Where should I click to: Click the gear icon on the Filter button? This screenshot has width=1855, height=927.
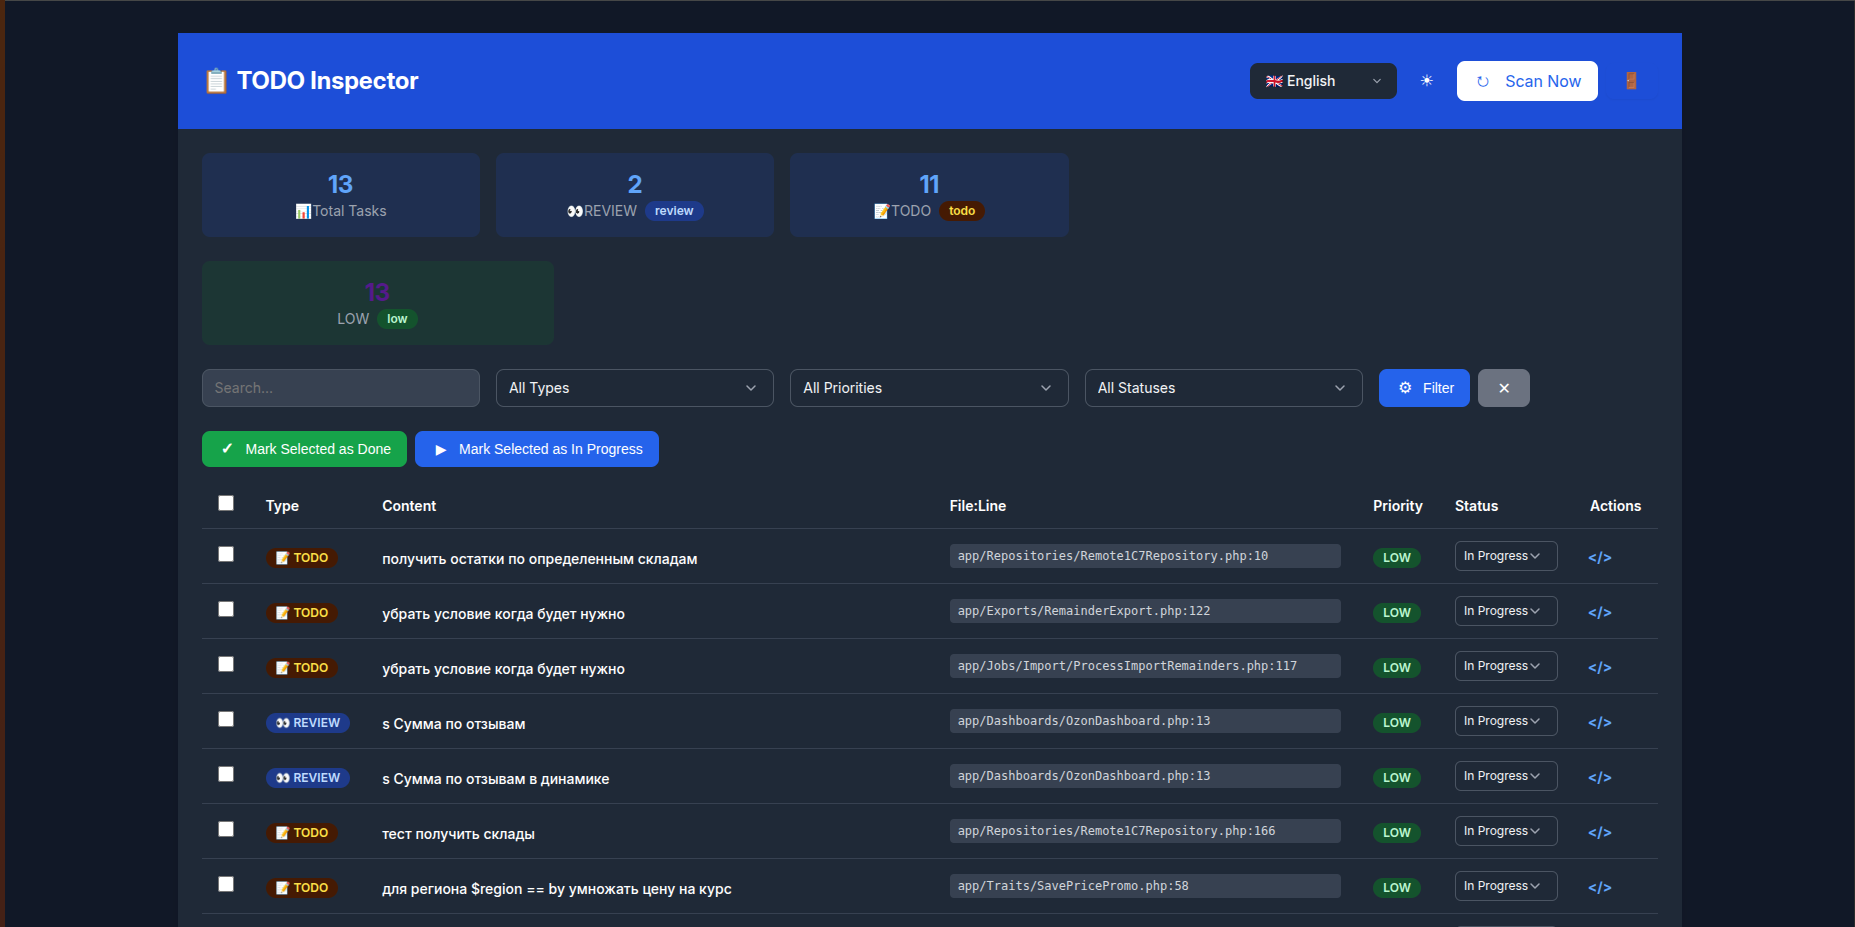pos(1404,388)
